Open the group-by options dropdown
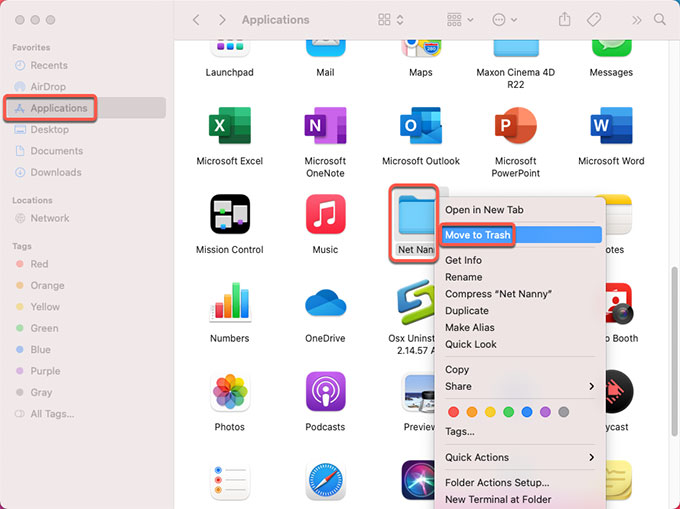Screen dimensions: 680x509 [461, 20]
